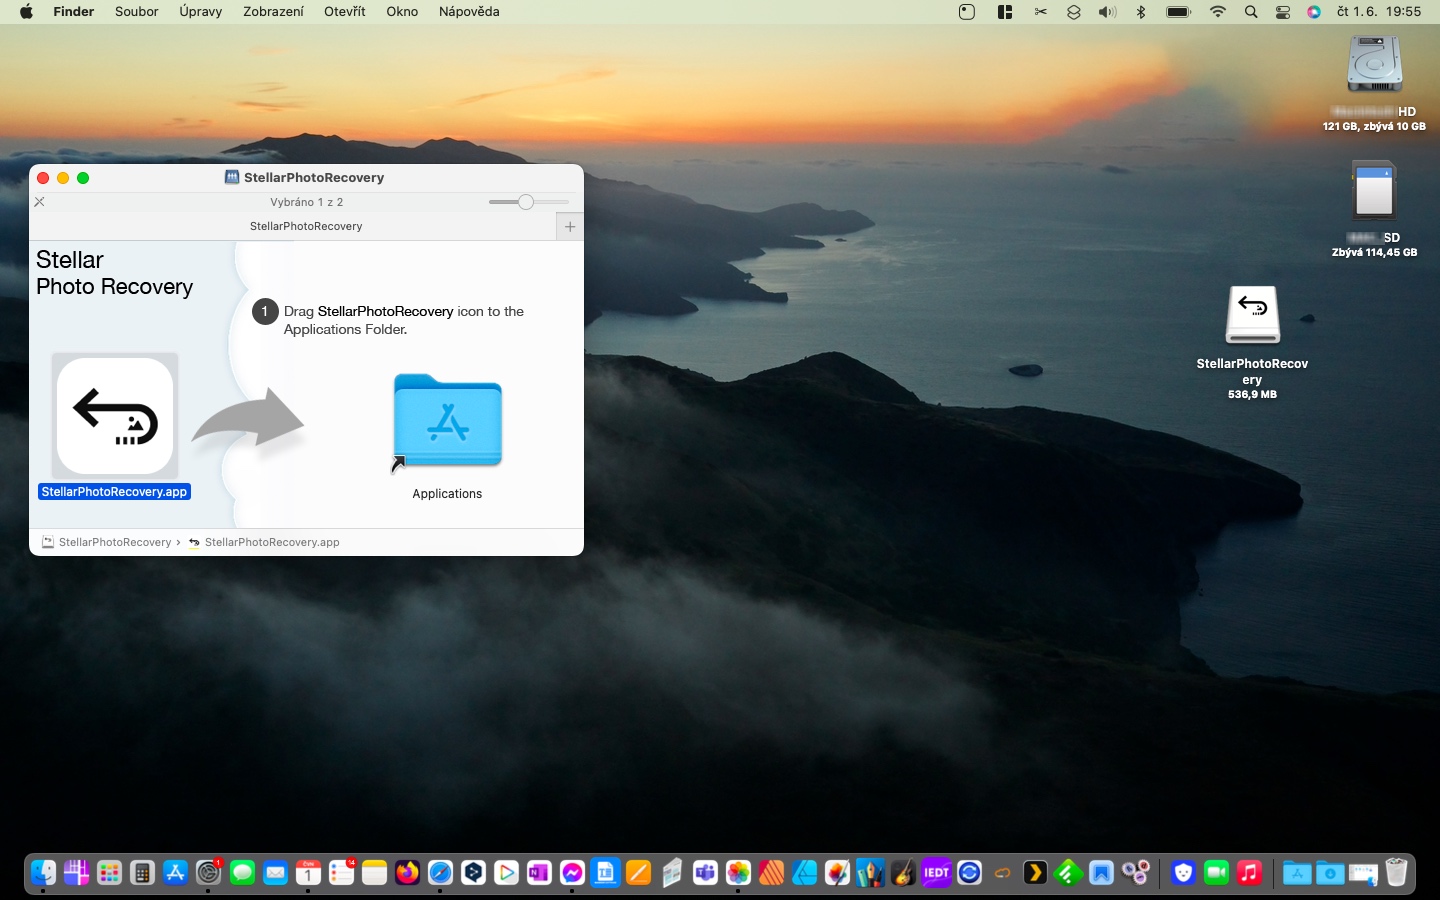Open the Downloads stack in the Dock
The image size is (1440, 900).
coord(1330,873)
